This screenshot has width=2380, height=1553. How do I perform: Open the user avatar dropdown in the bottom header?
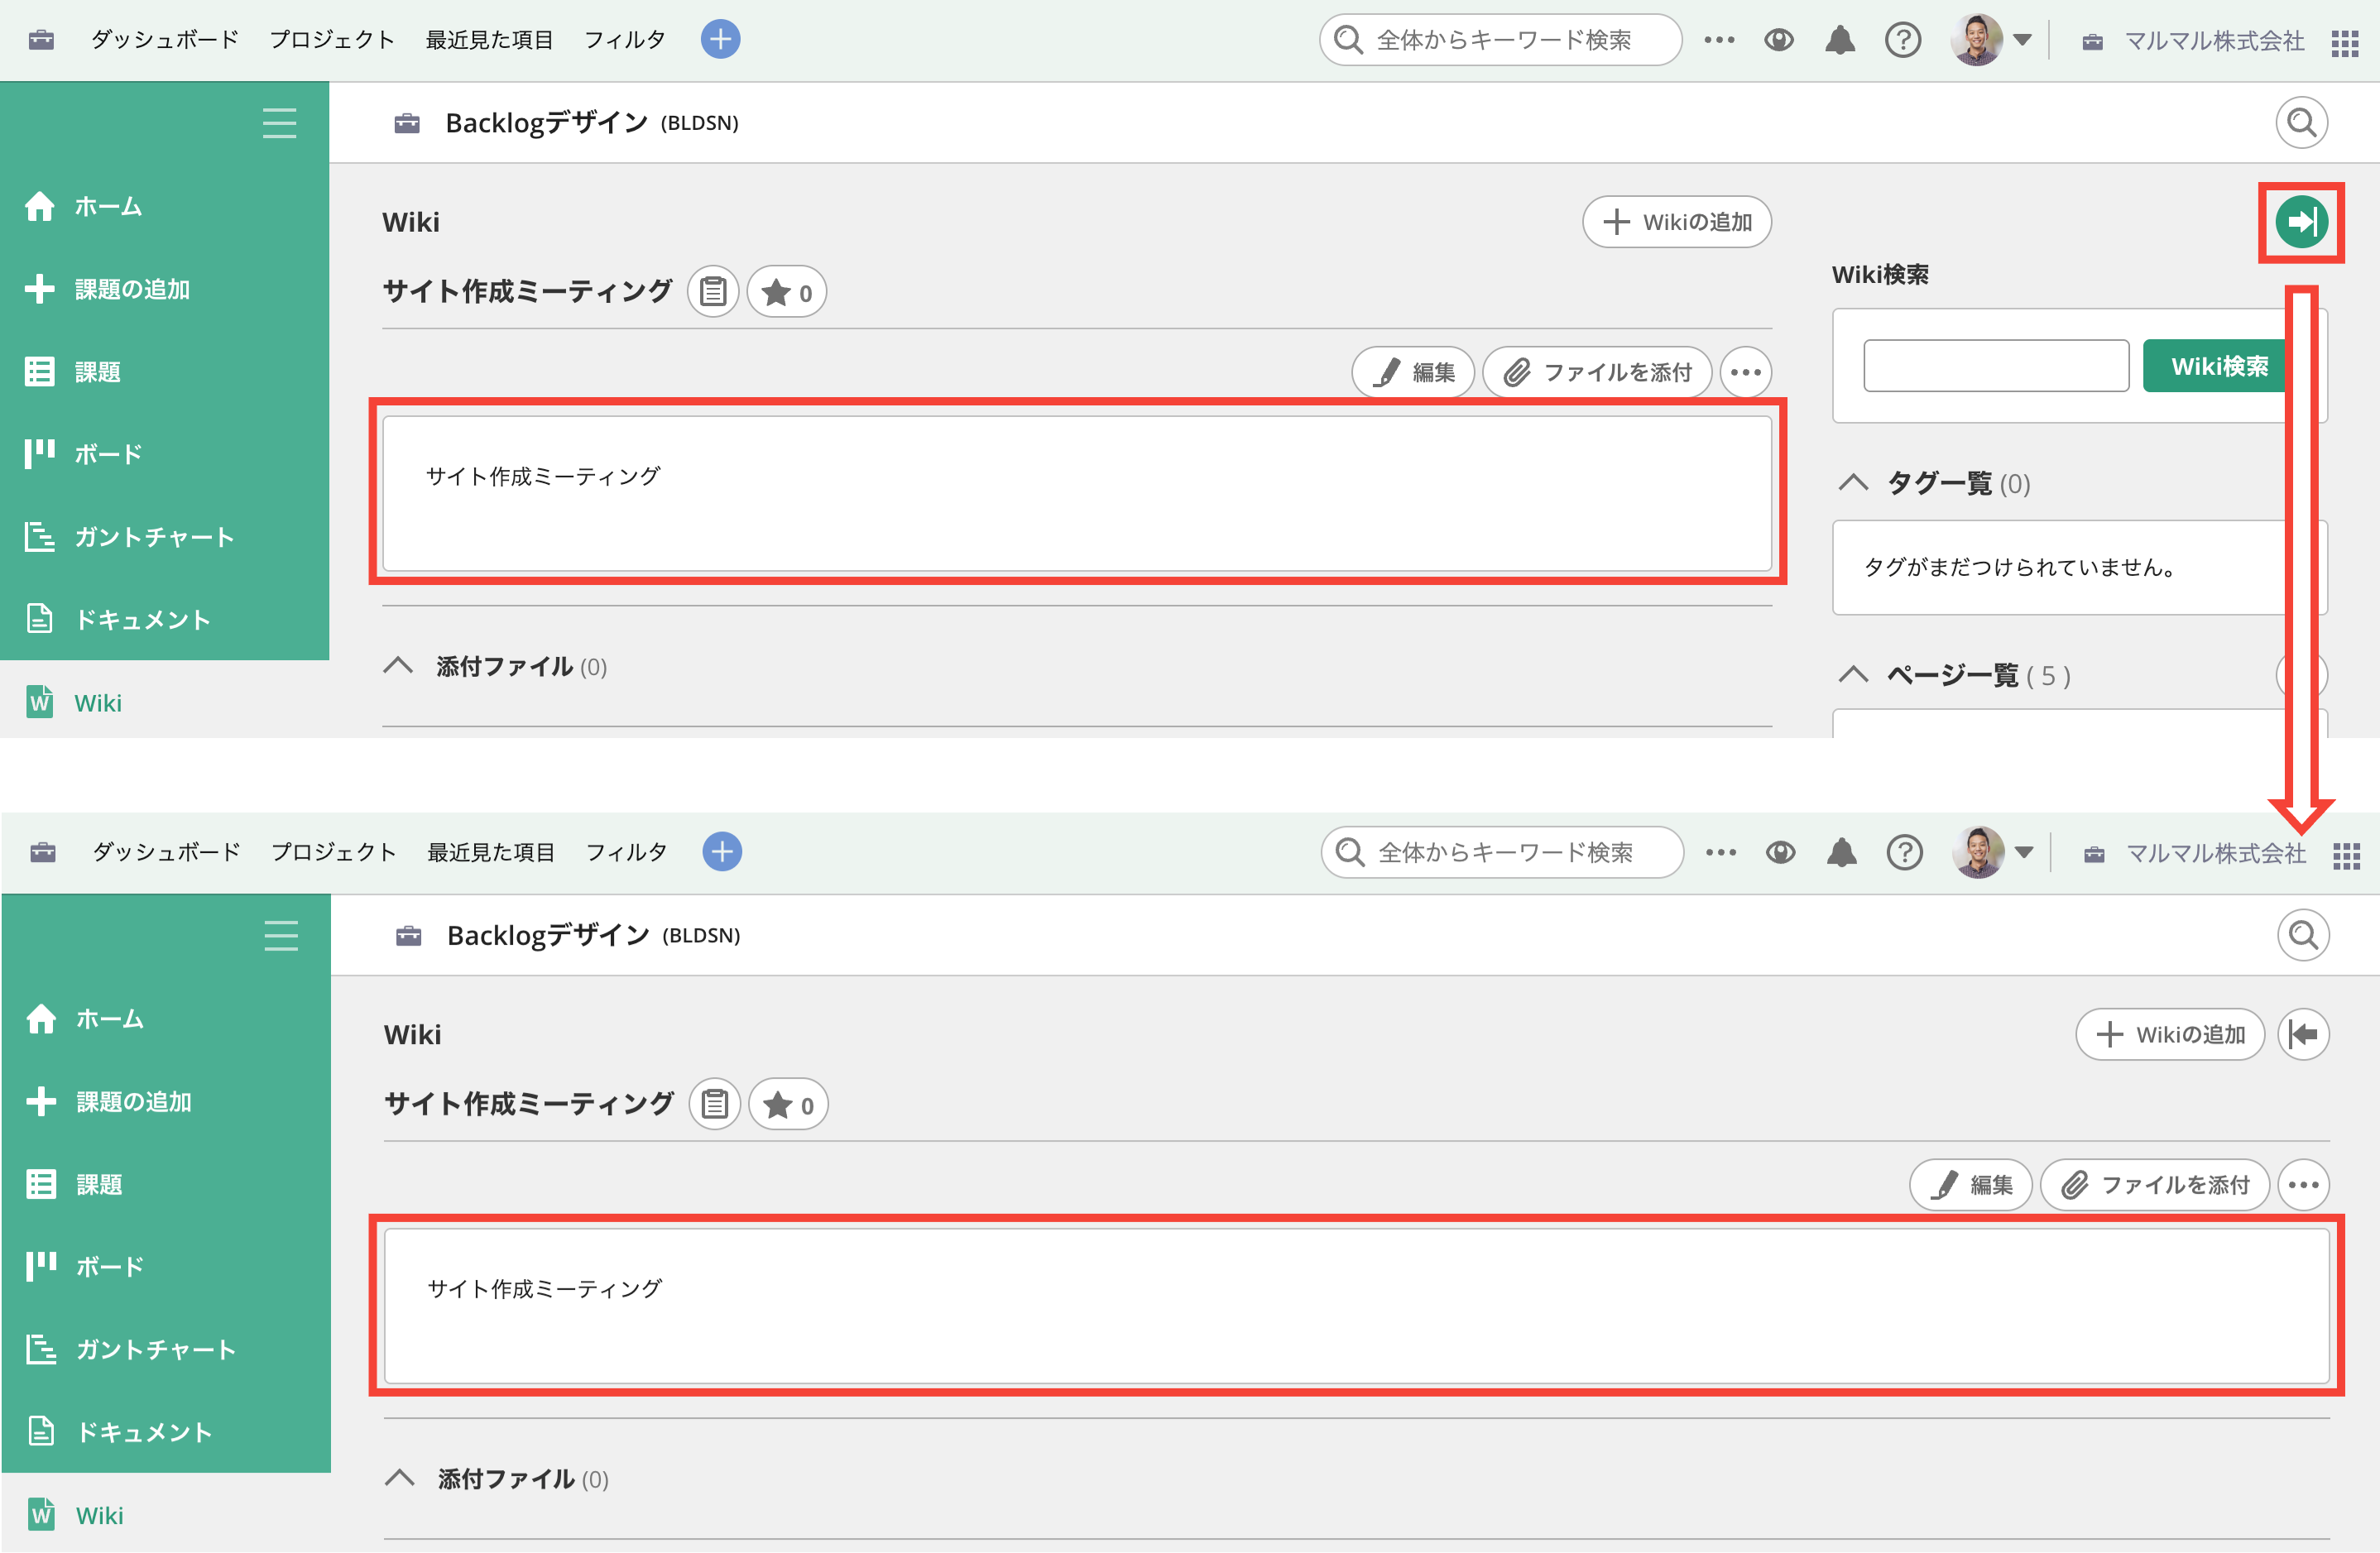1993,852
